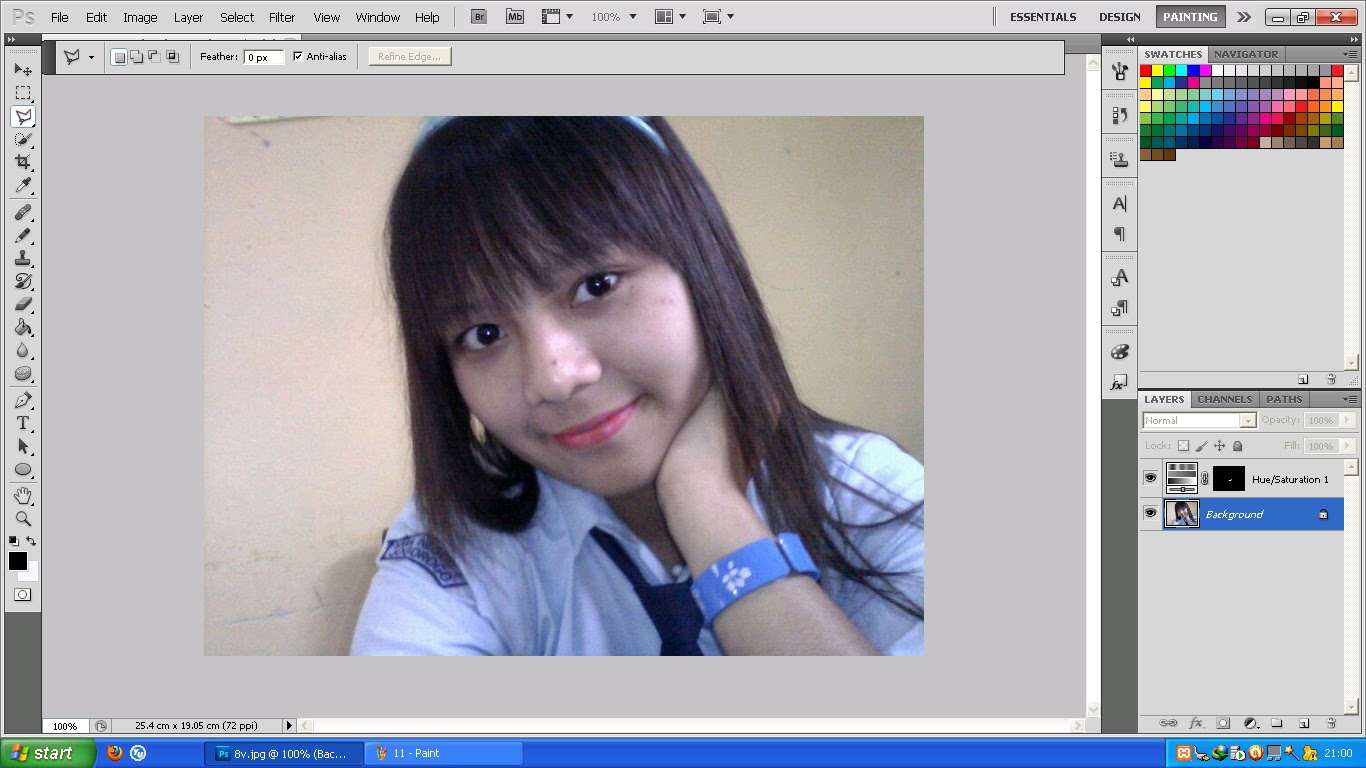Image resolution: width=1366 pixels, height=768 pixels.
Task: Select the Rectangular Marquee tool
Action: tap(22, 93)
